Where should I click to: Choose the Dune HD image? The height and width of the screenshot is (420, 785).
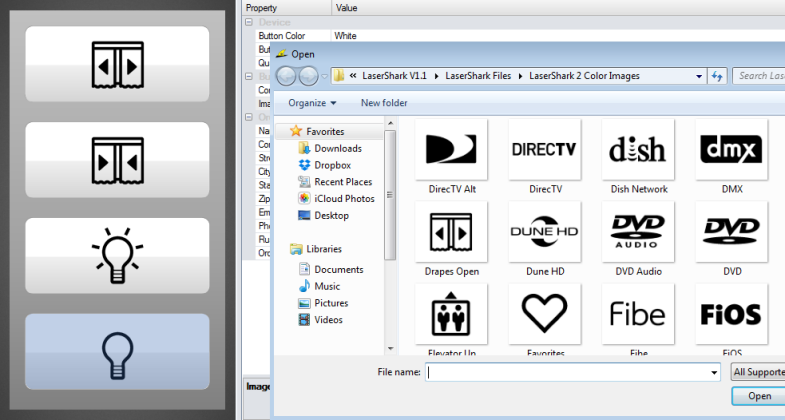click(545, 232)
